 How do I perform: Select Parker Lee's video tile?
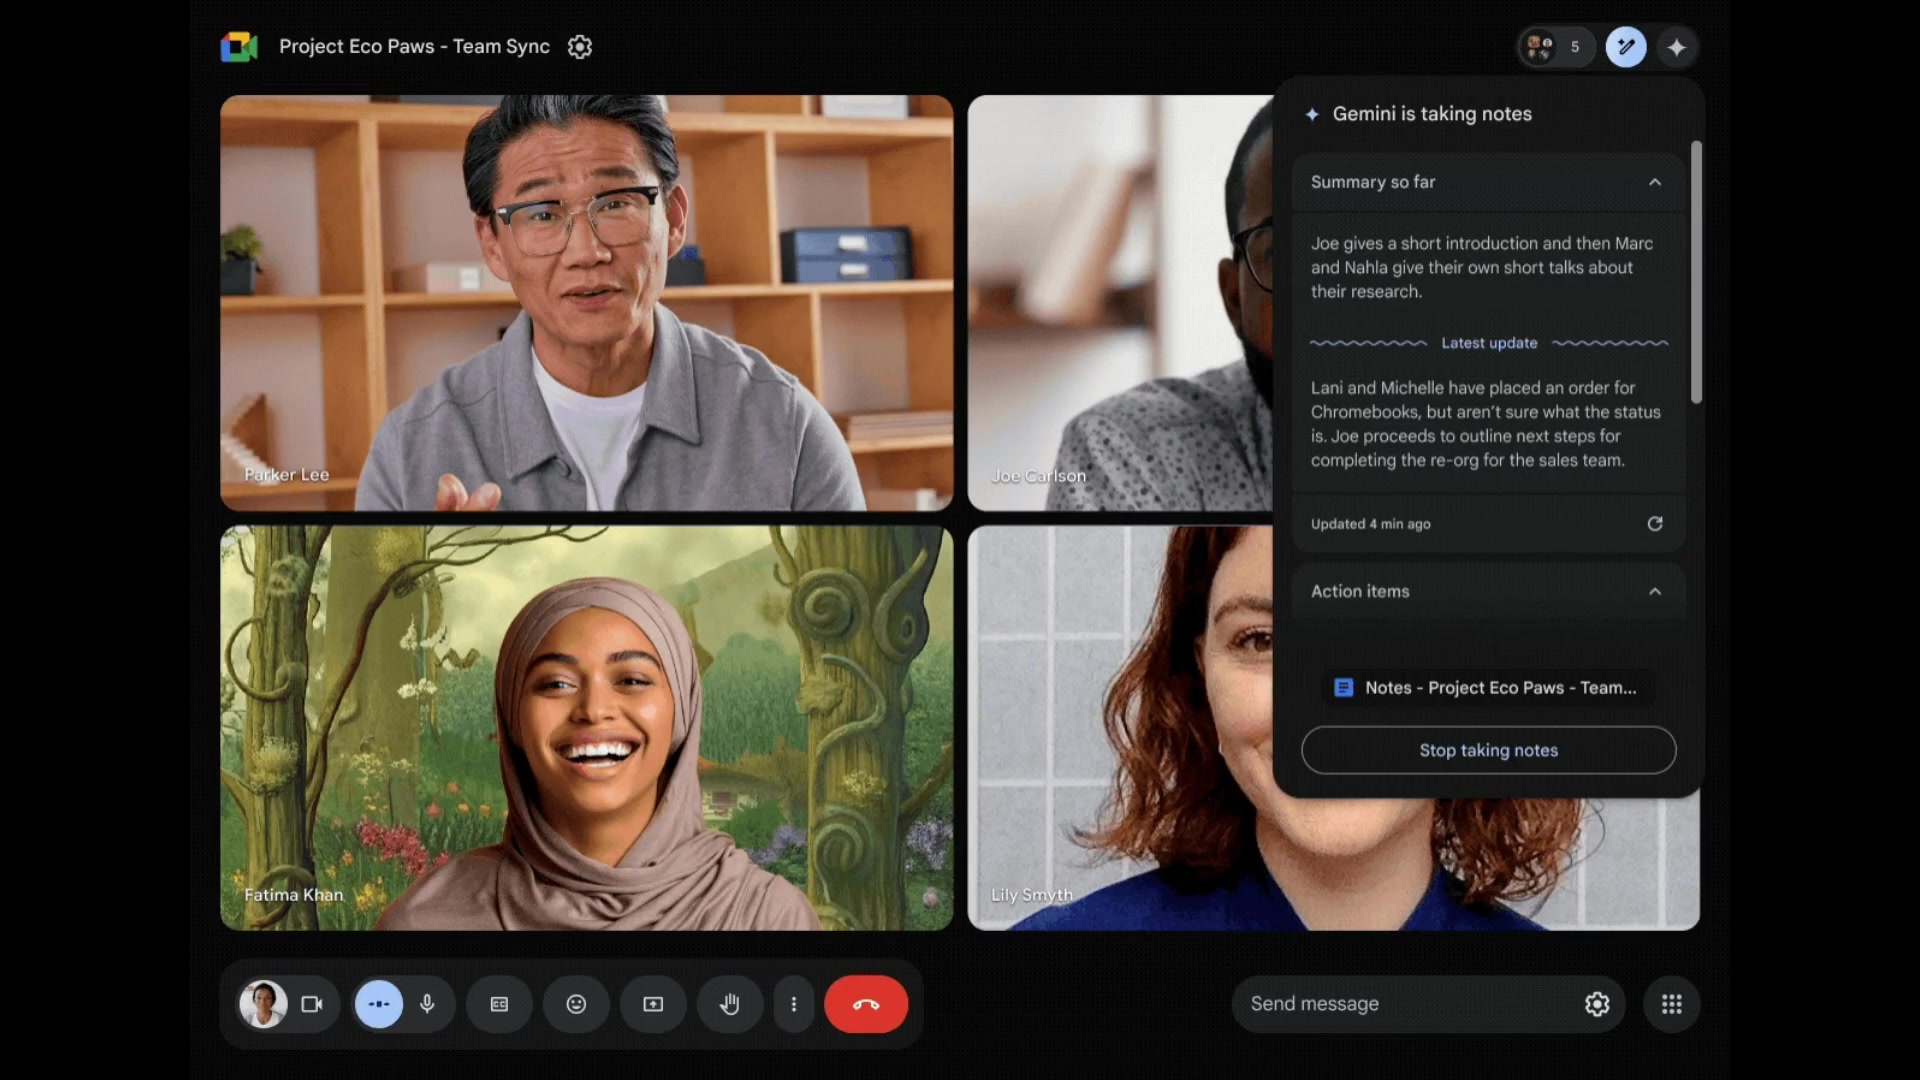point(586,303)
